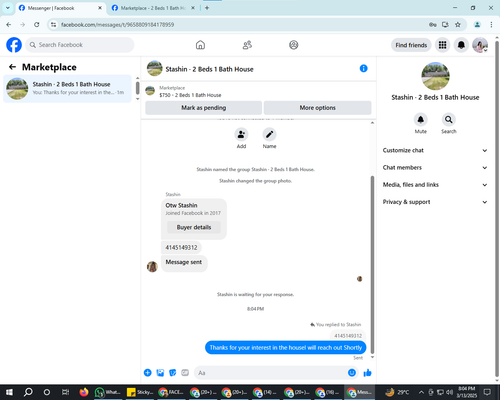Open the tab search dropdown in Chrome

coord(8,8)
